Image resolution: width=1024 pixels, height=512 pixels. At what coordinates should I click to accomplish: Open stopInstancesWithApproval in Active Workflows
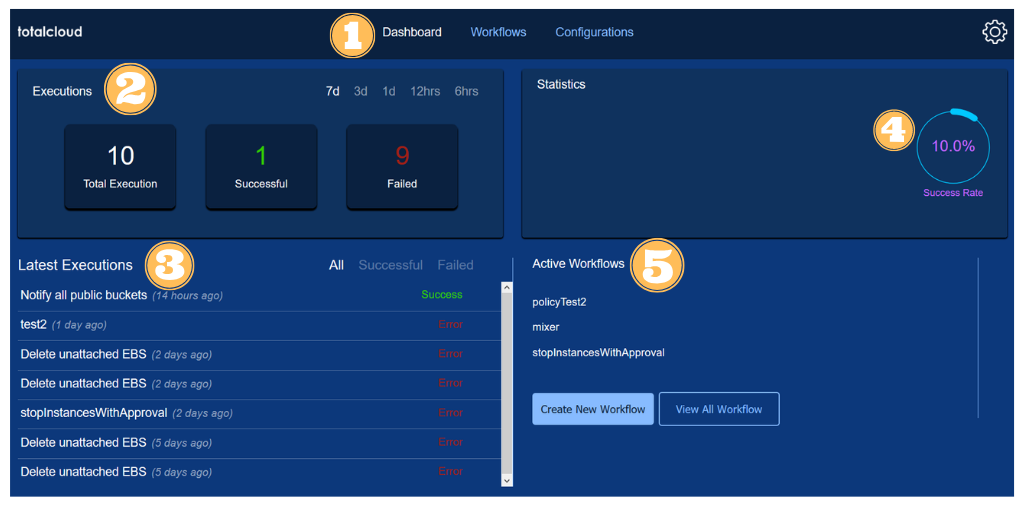[x=598, y=353]
